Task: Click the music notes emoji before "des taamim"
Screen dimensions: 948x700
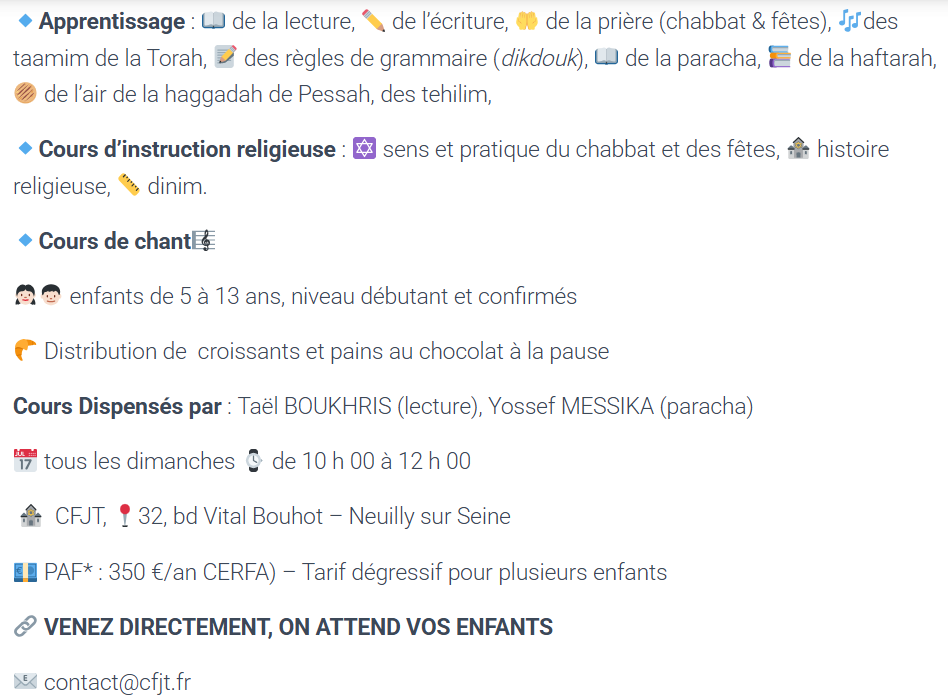Action: pyautogui.click(x=849, y=21)
